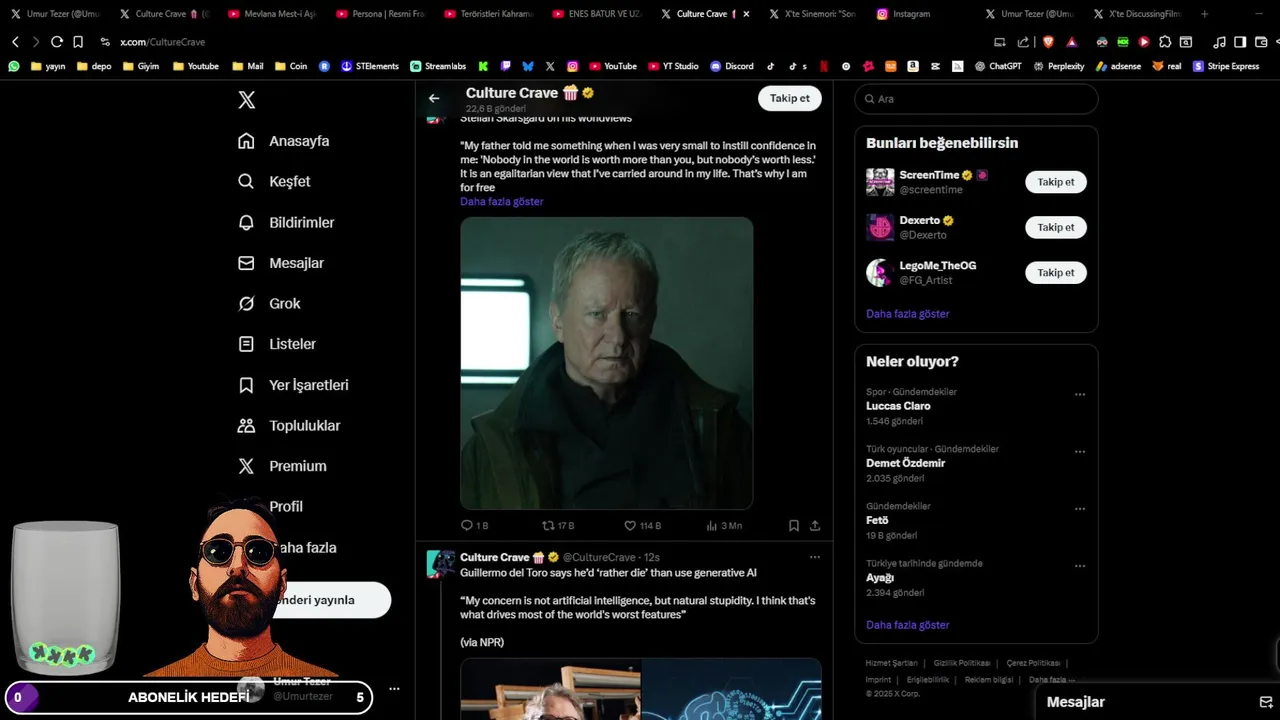Open Listeler page
The image size is (1280, 720).
click(277, 344)
